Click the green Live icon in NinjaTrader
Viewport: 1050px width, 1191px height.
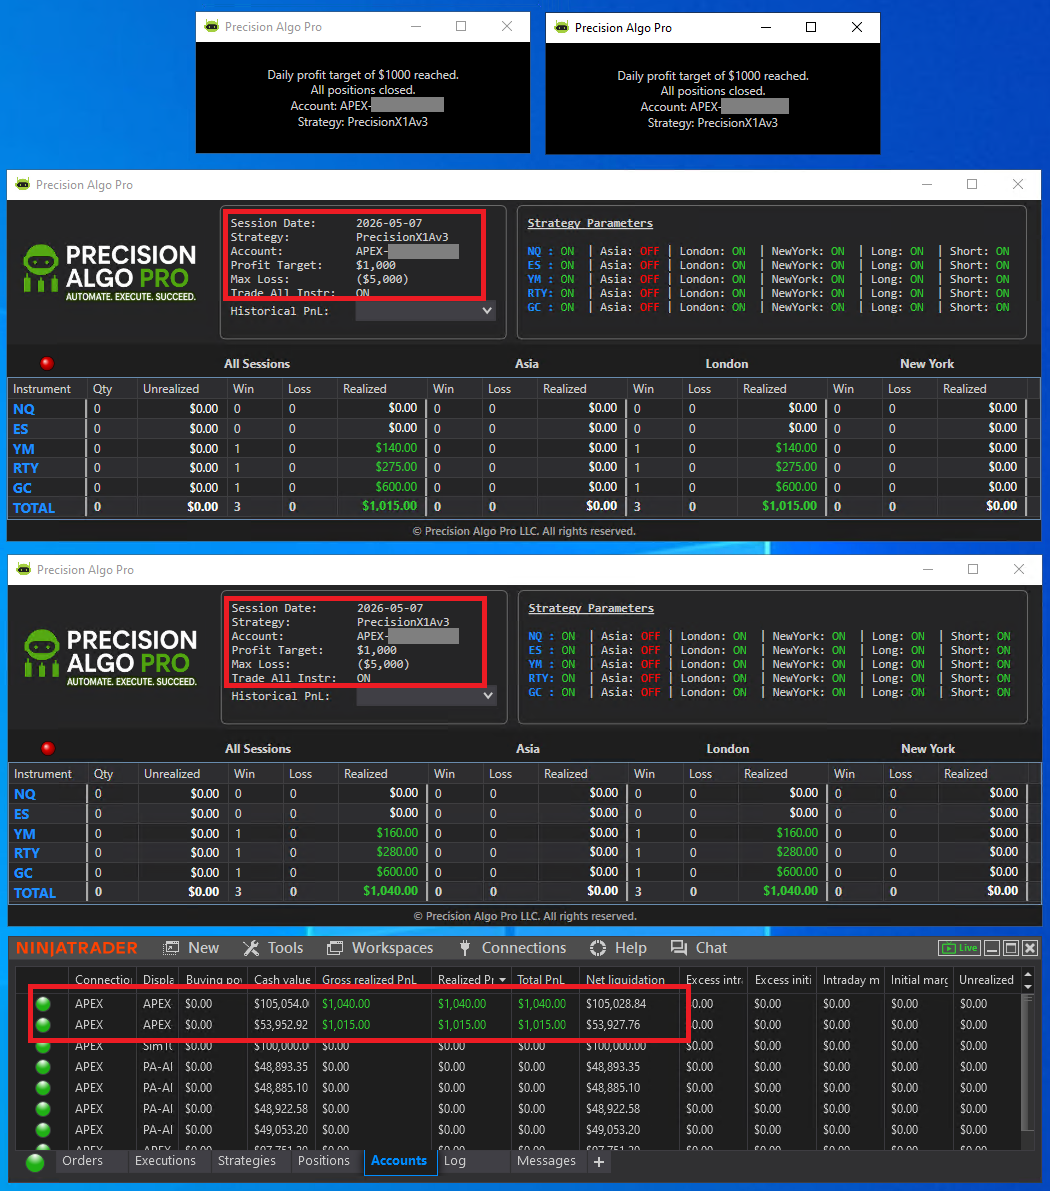pyautogui.click(x=959, y=948)
